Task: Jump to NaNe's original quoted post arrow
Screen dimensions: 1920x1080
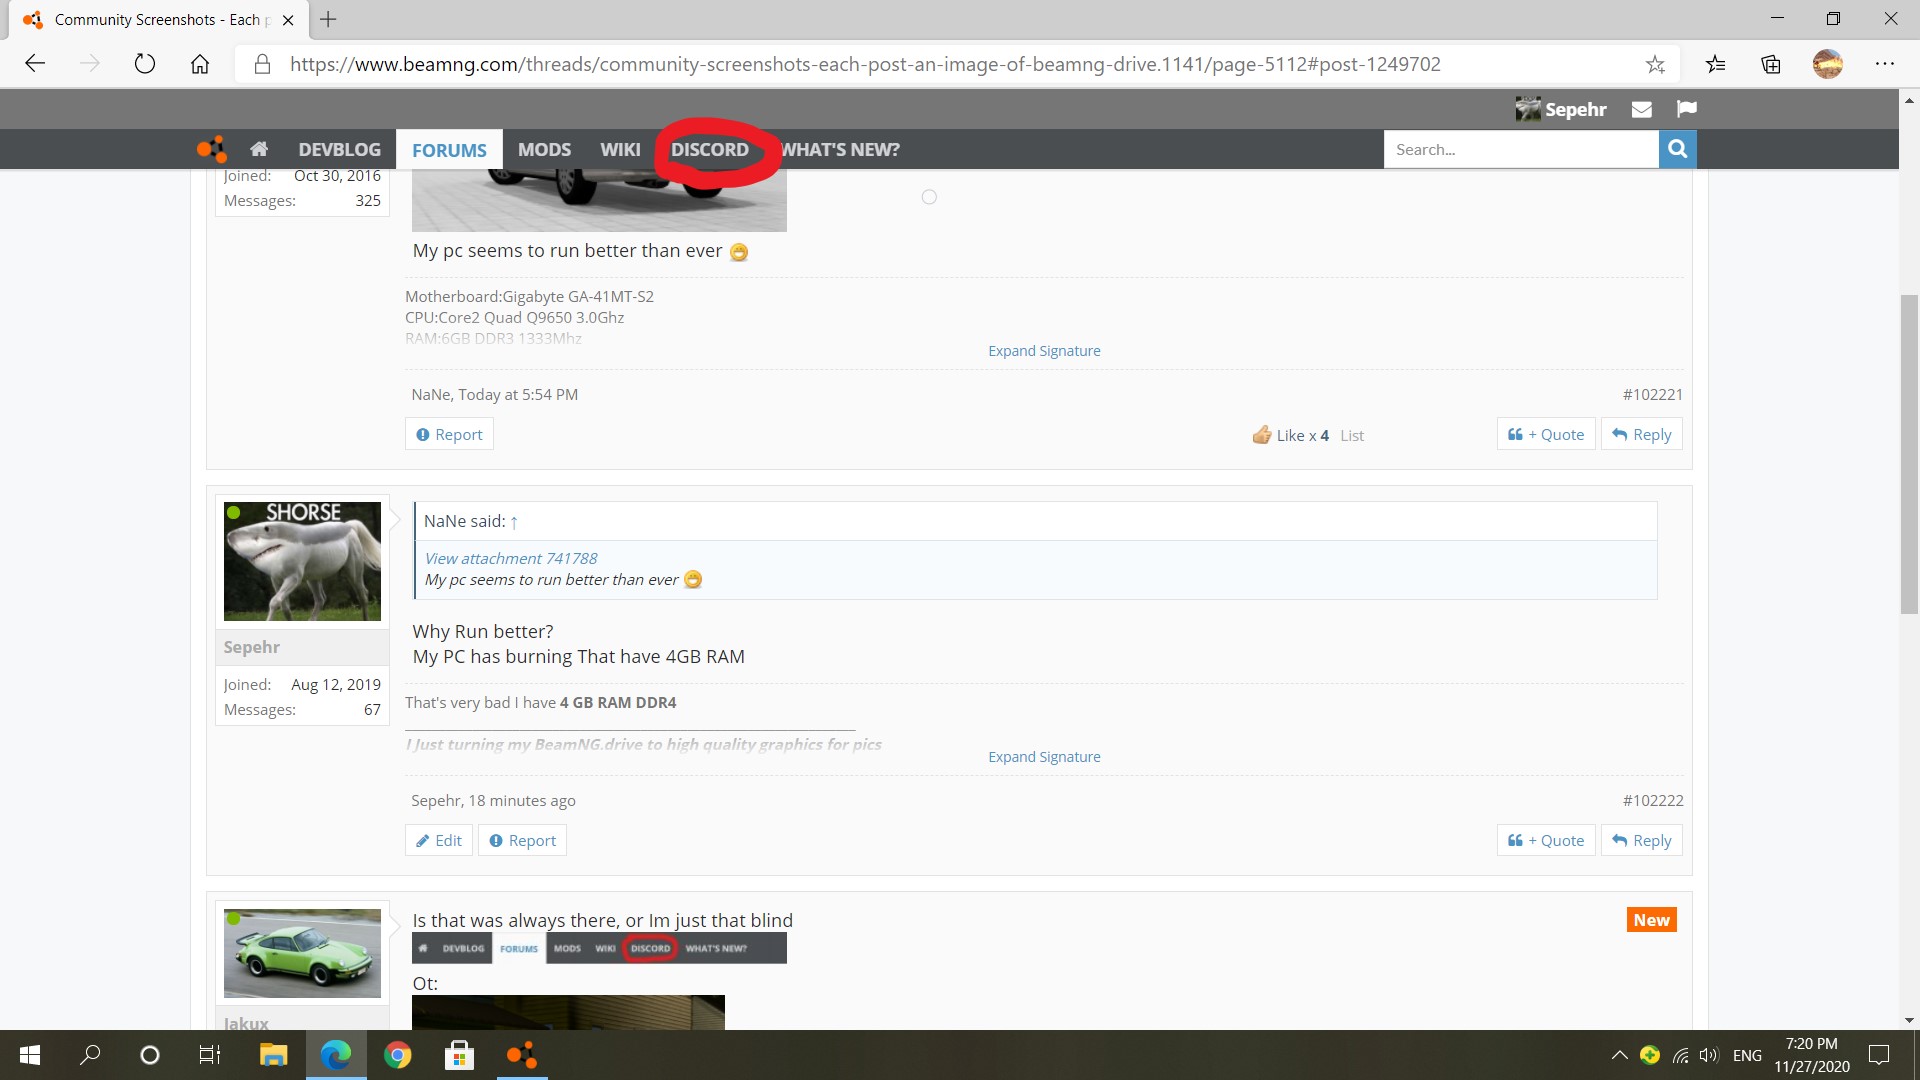Action: [x=514, y=522]
